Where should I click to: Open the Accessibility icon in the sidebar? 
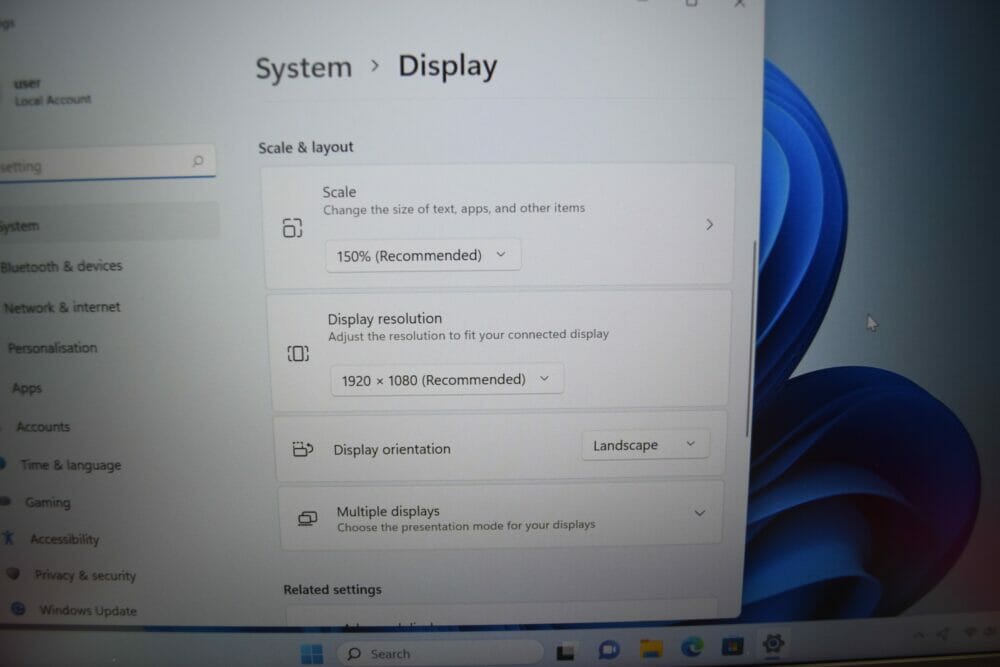pyautogui.click(x=8, y=538)
